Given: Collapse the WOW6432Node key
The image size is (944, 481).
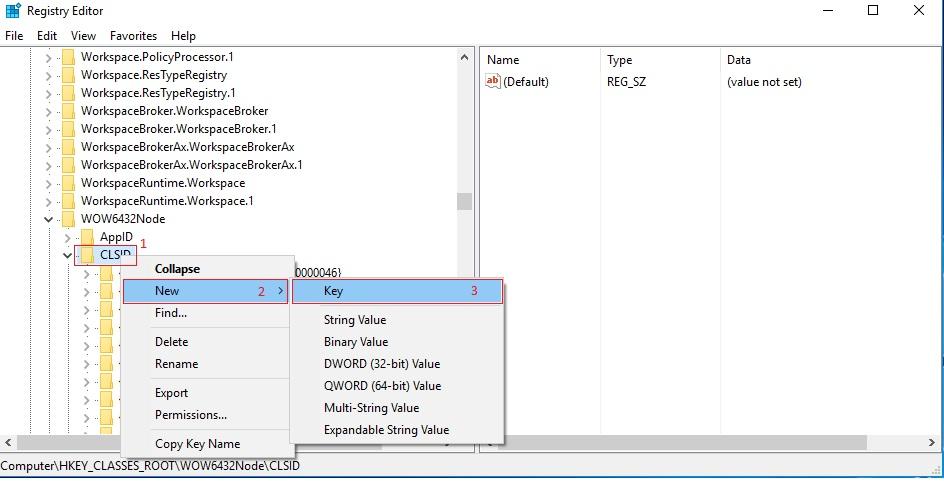Looking at the screenshot, I should pos(48,219).
